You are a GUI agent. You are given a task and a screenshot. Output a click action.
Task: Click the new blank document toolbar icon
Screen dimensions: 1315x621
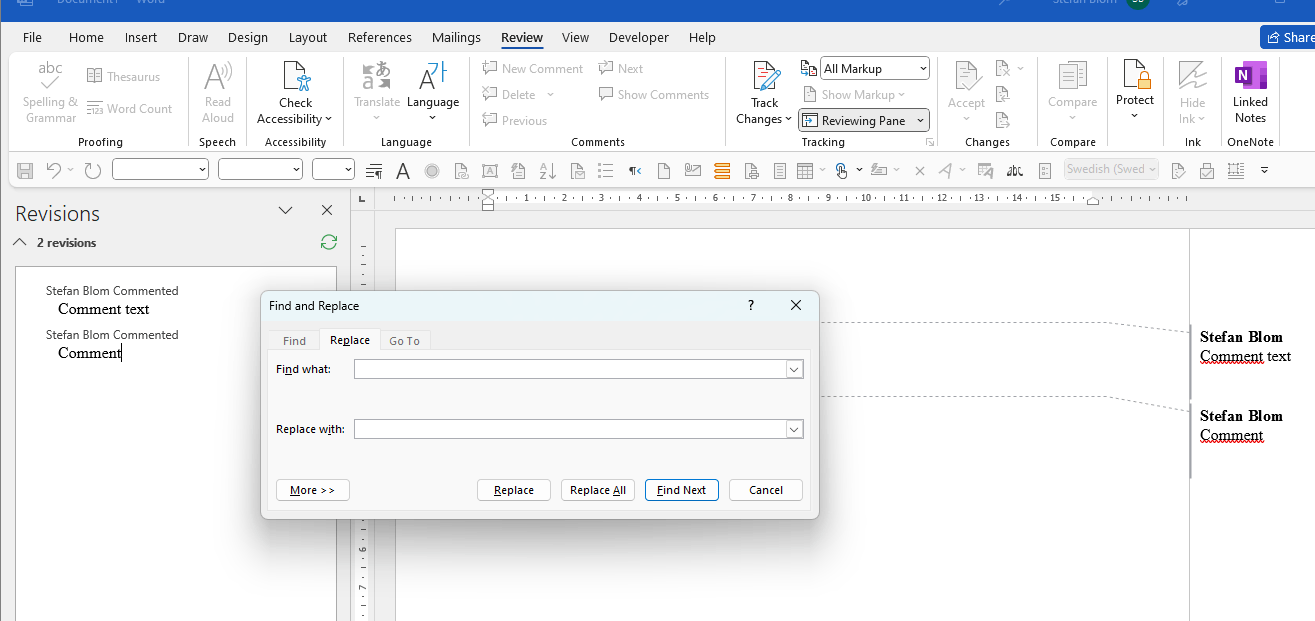pyautogui.click(x=664, y=171)
